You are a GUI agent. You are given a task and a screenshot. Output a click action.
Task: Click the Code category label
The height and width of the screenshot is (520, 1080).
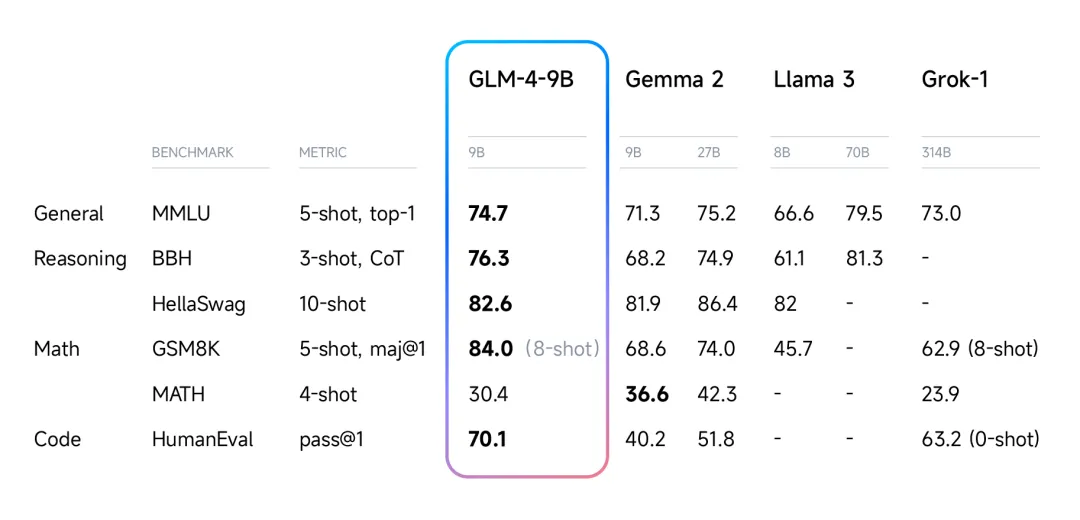coord(57,439)
